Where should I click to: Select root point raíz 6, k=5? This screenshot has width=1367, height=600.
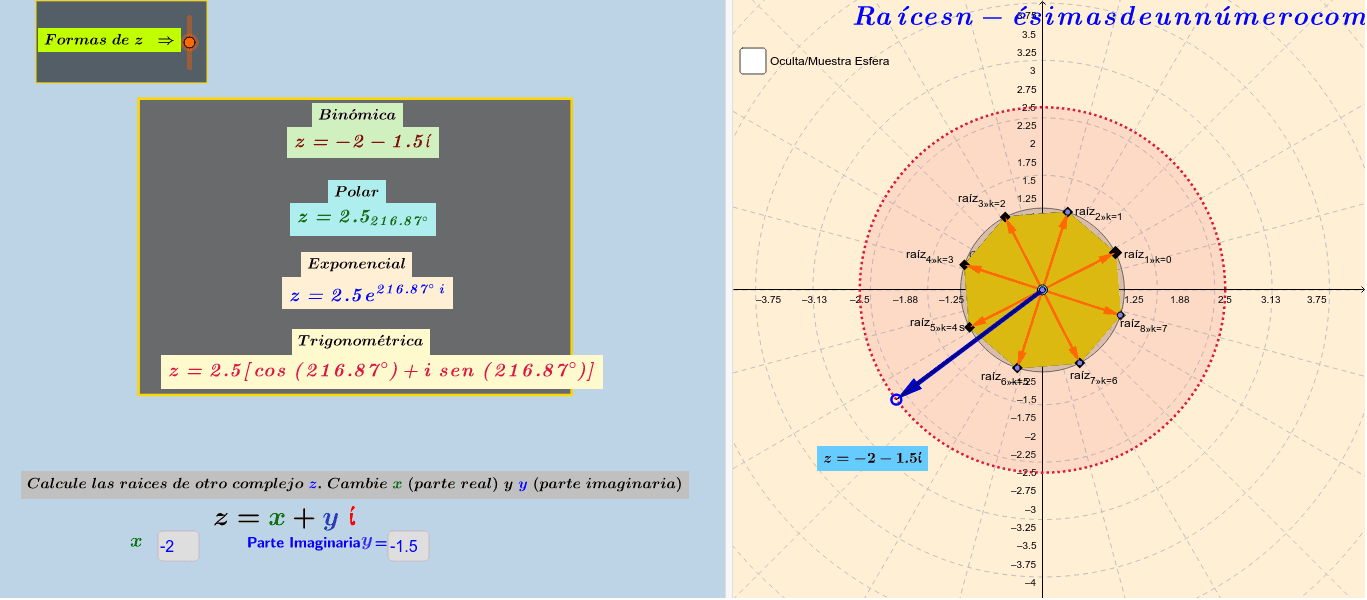click(x=1017, y=368)
